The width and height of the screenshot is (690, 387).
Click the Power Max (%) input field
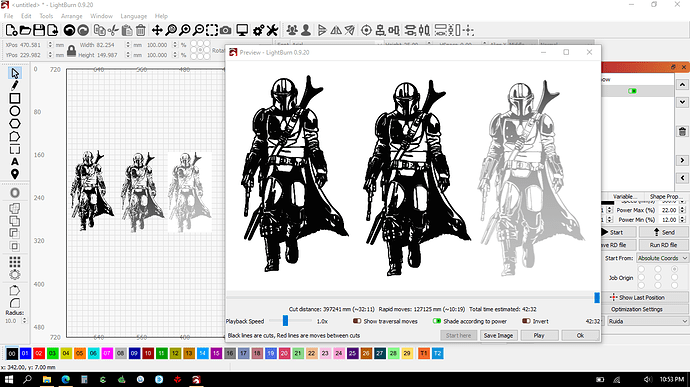coord(669,210)
